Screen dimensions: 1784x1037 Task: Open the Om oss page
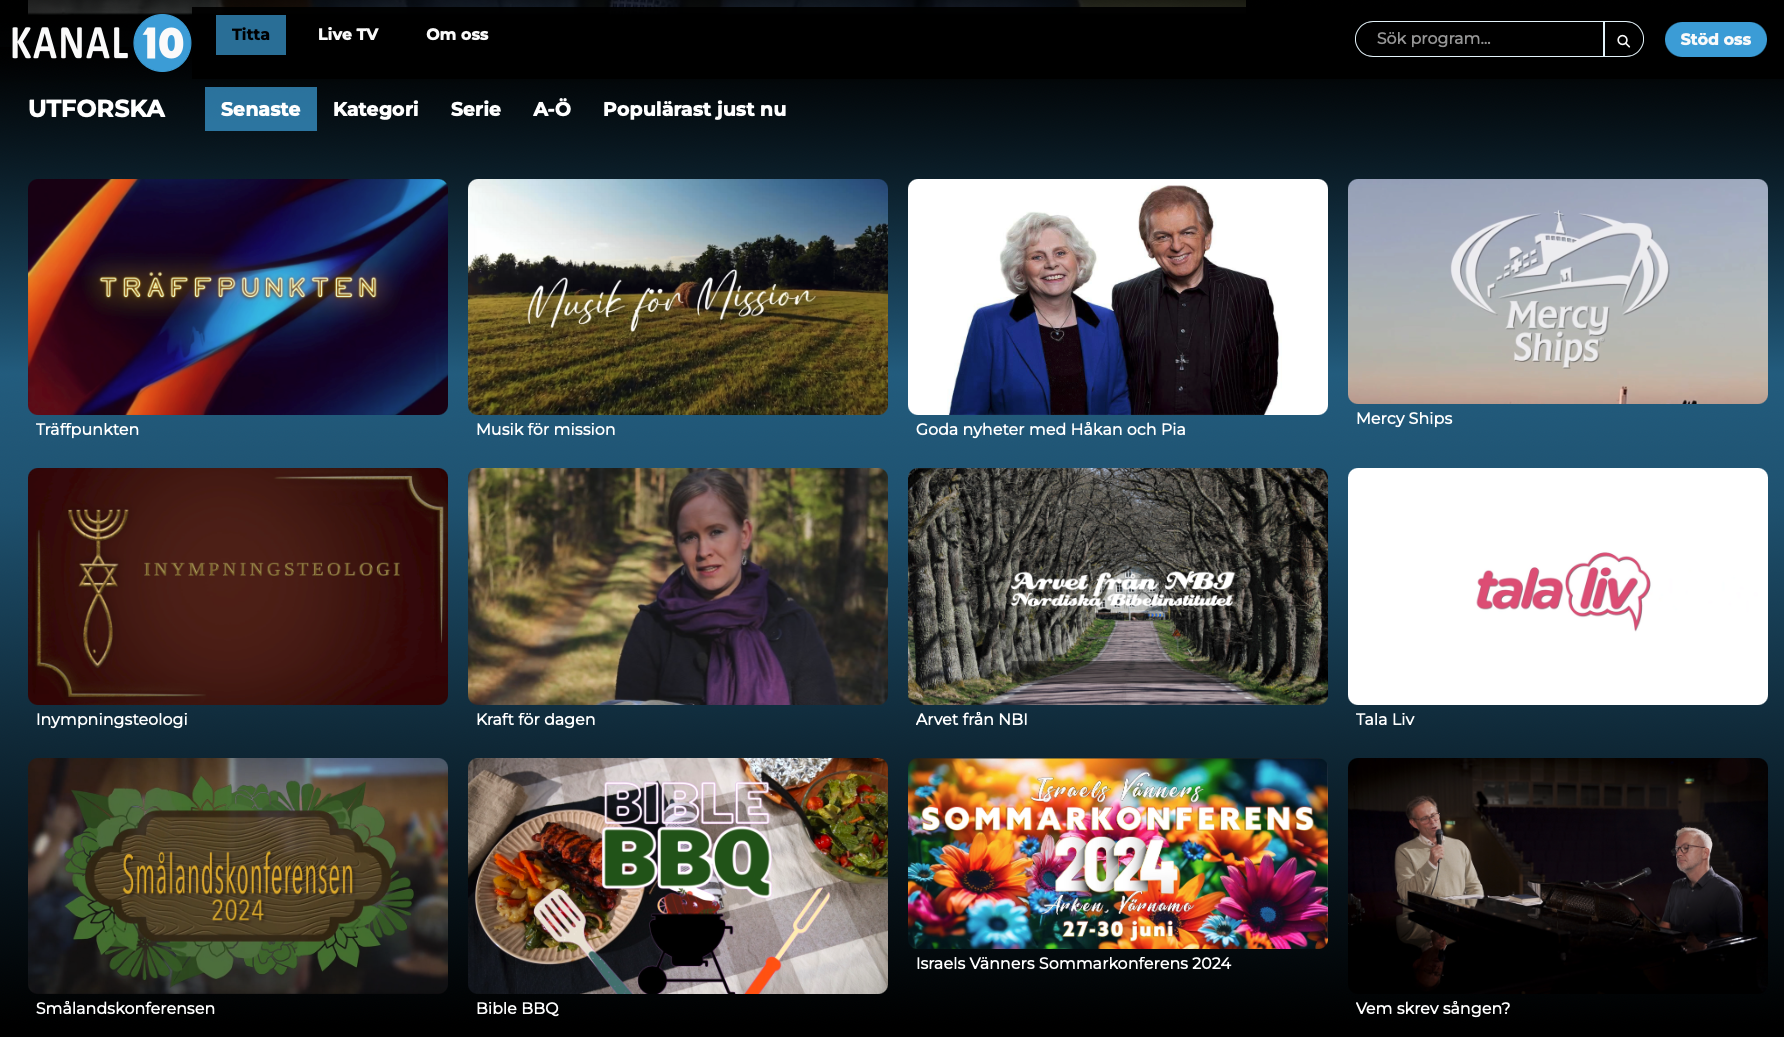(x=457, y=35)
